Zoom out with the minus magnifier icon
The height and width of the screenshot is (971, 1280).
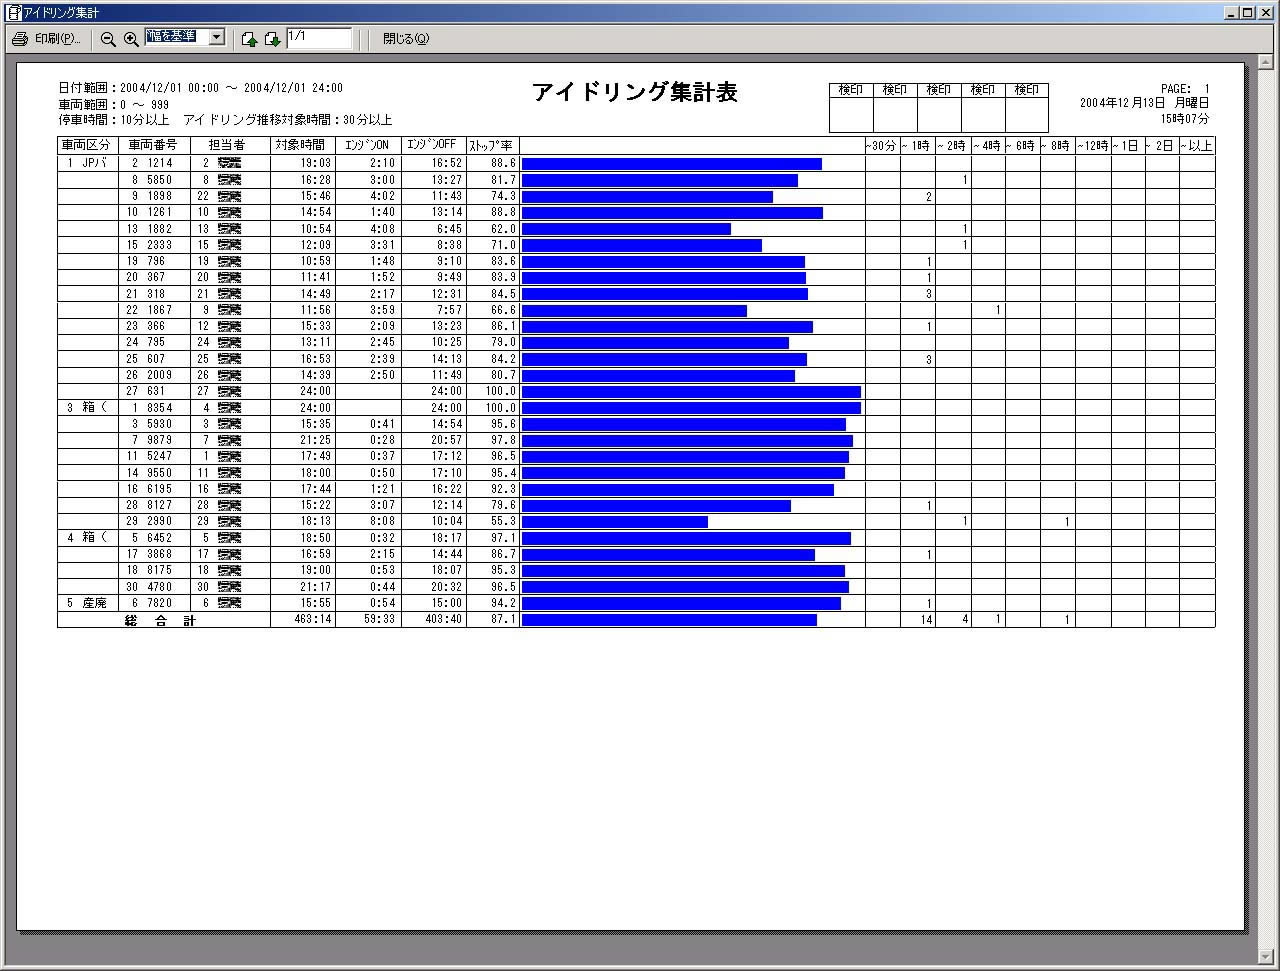click(x=108, y=39)
